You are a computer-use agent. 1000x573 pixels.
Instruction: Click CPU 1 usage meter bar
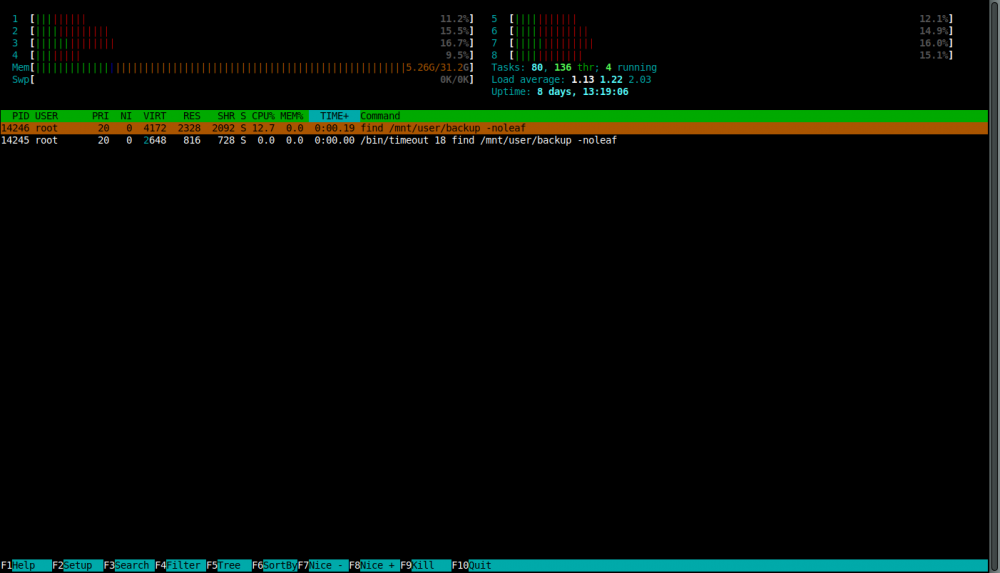point(252,19)
